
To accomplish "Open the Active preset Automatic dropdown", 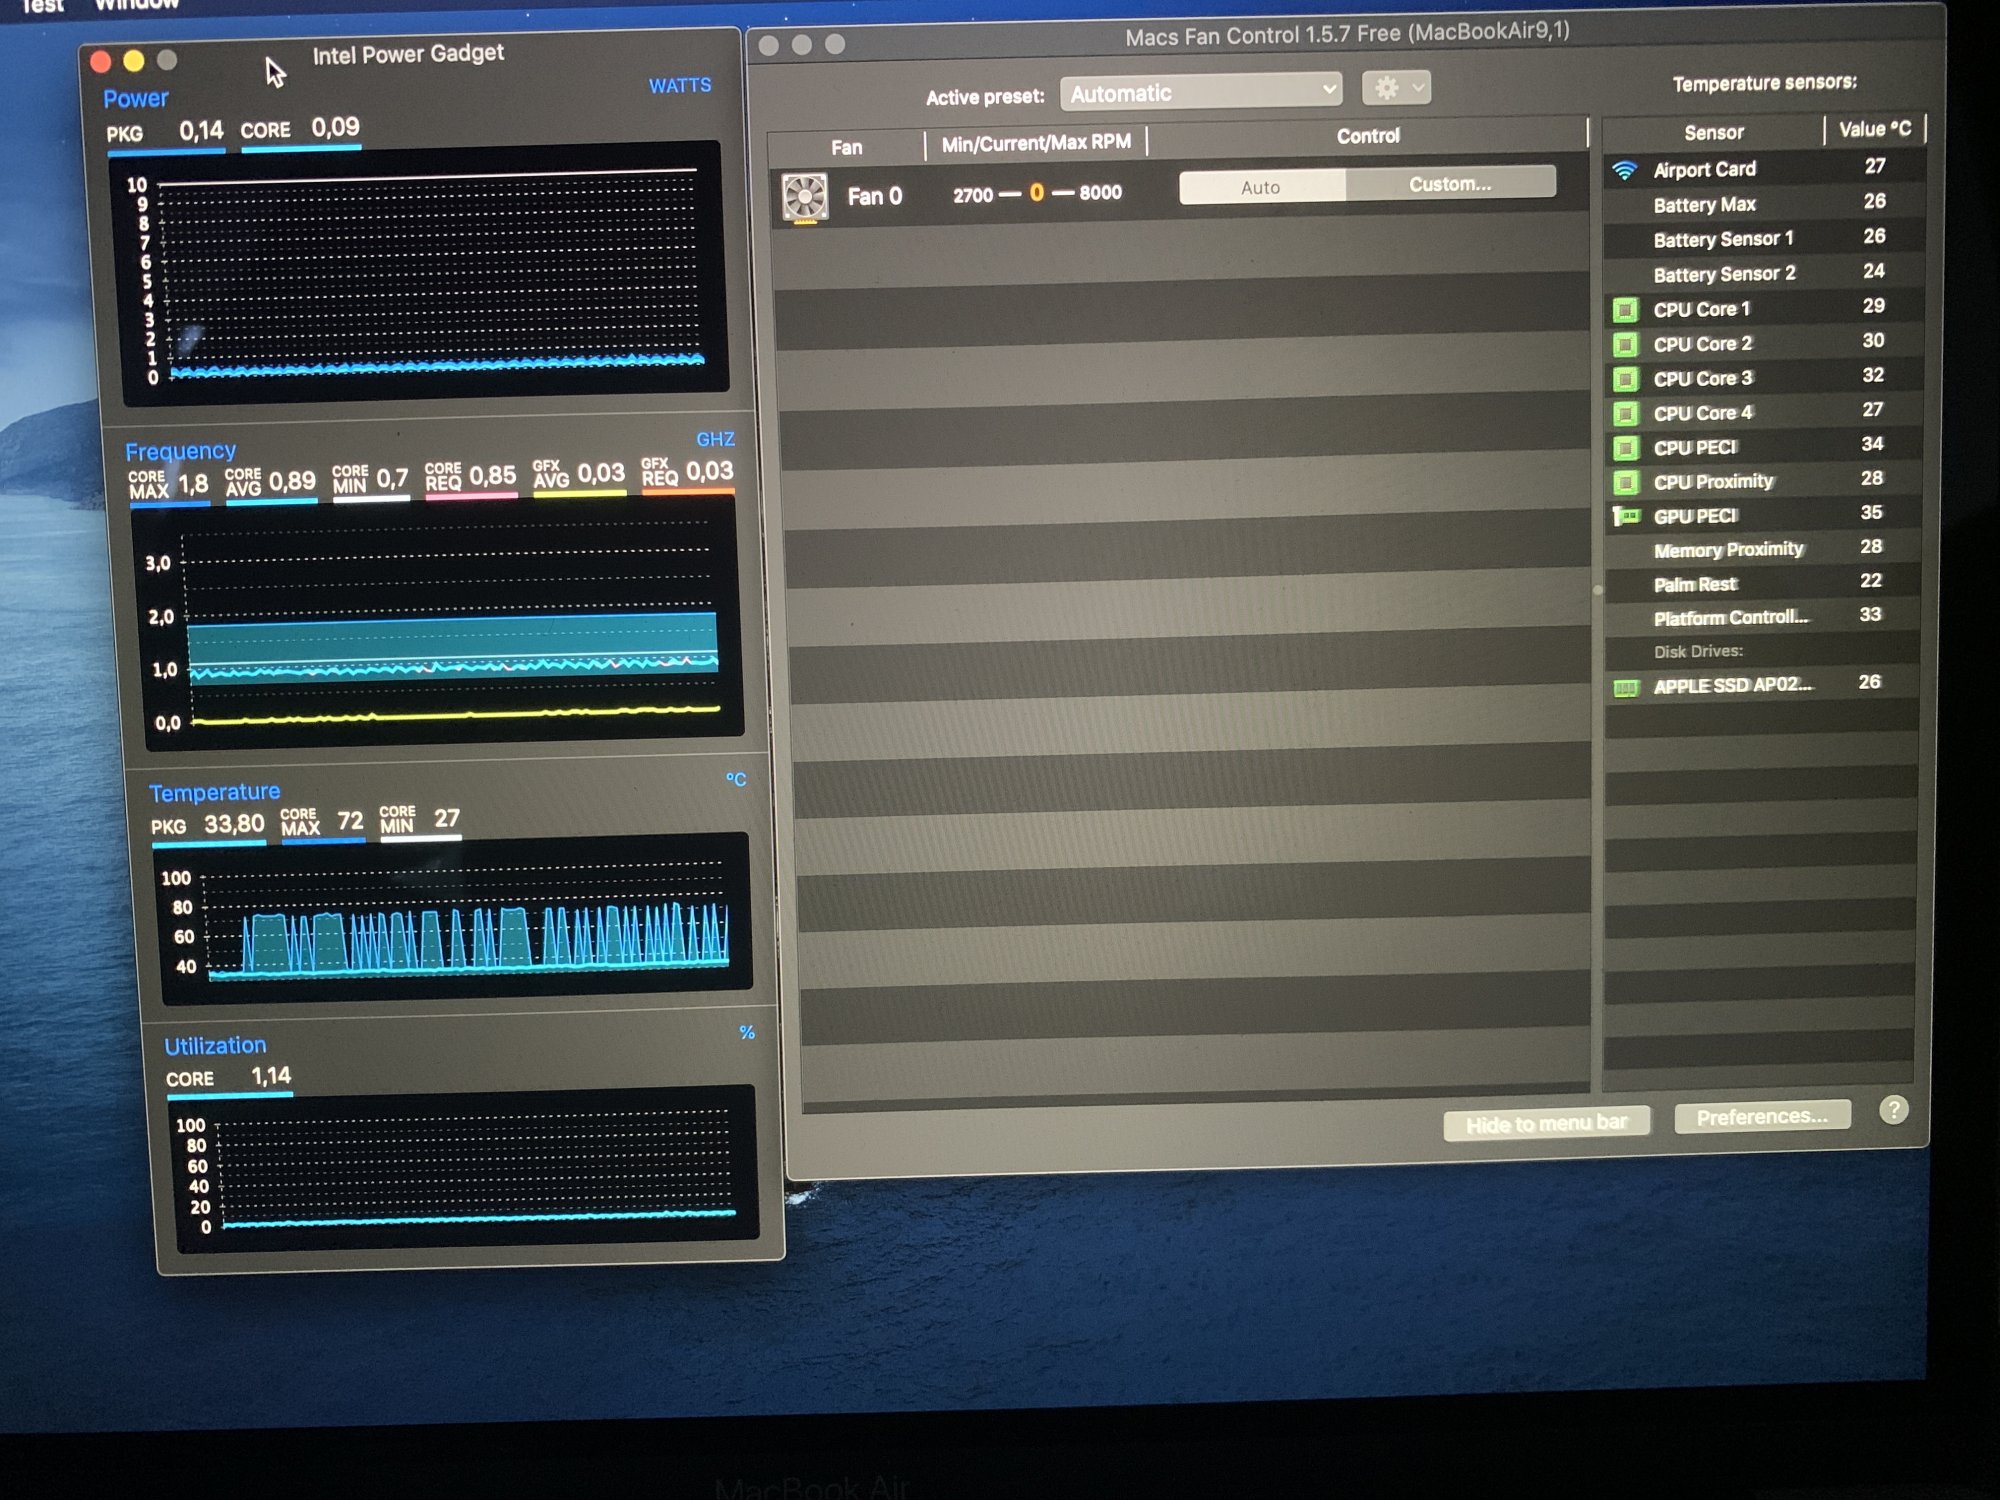I will click(1201, 93).
